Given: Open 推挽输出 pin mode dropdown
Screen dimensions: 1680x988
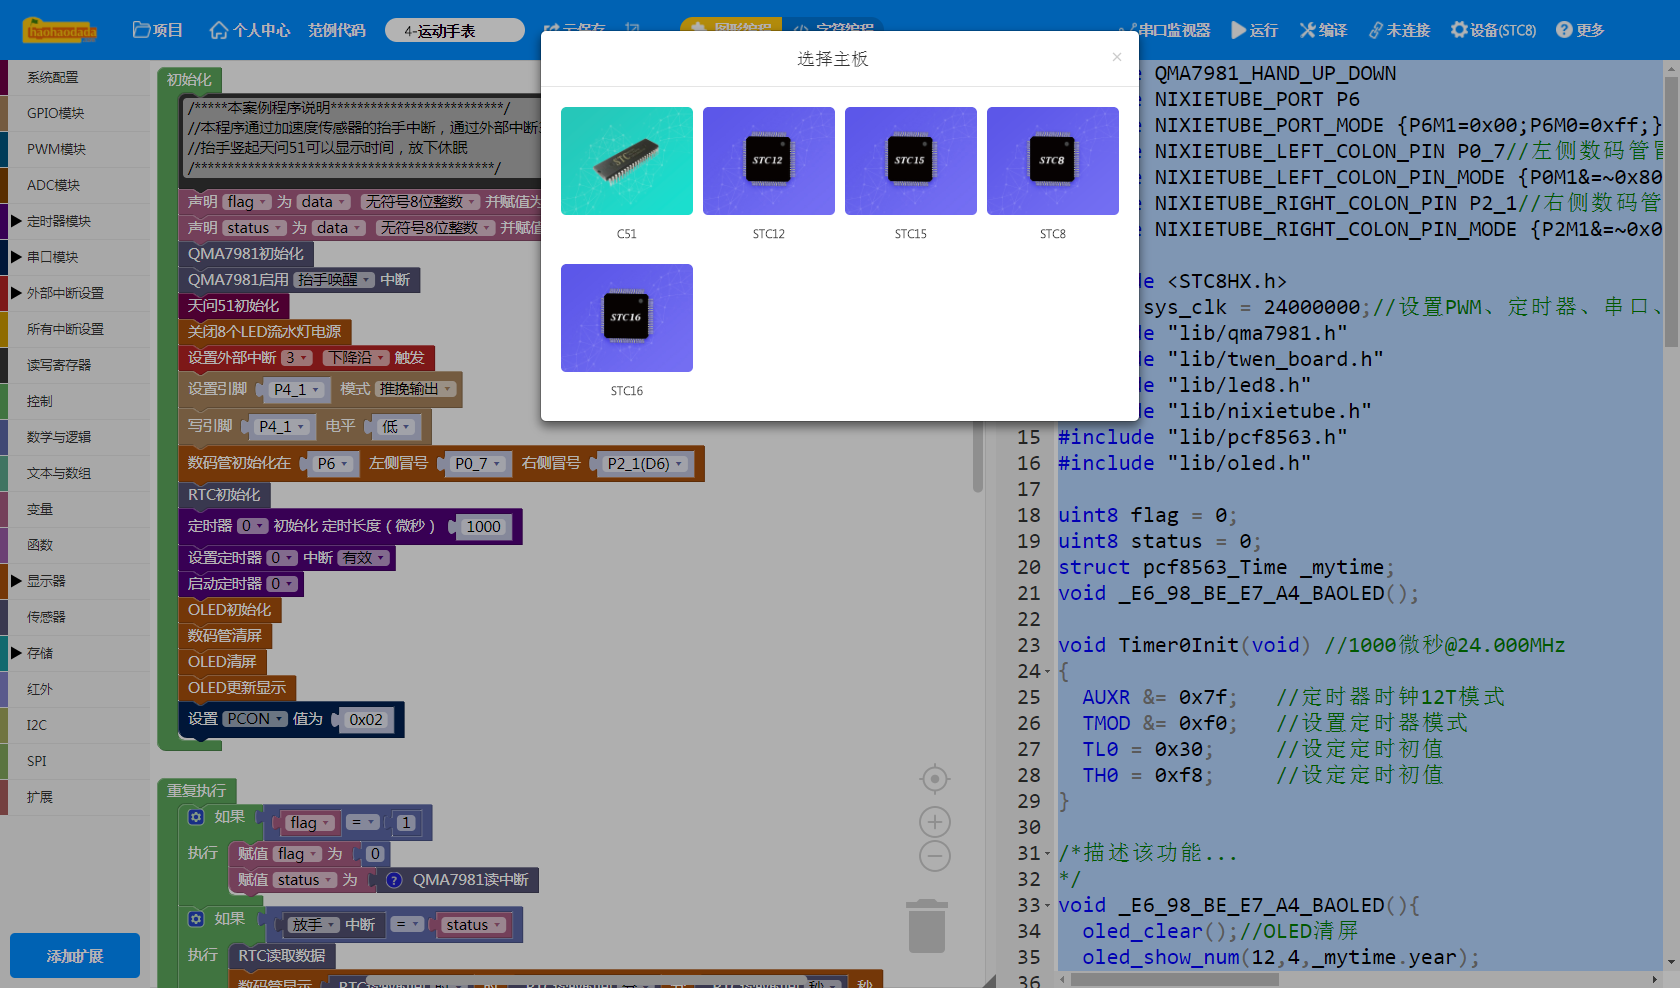Looking at the screenshot, I should pos(416,390).
